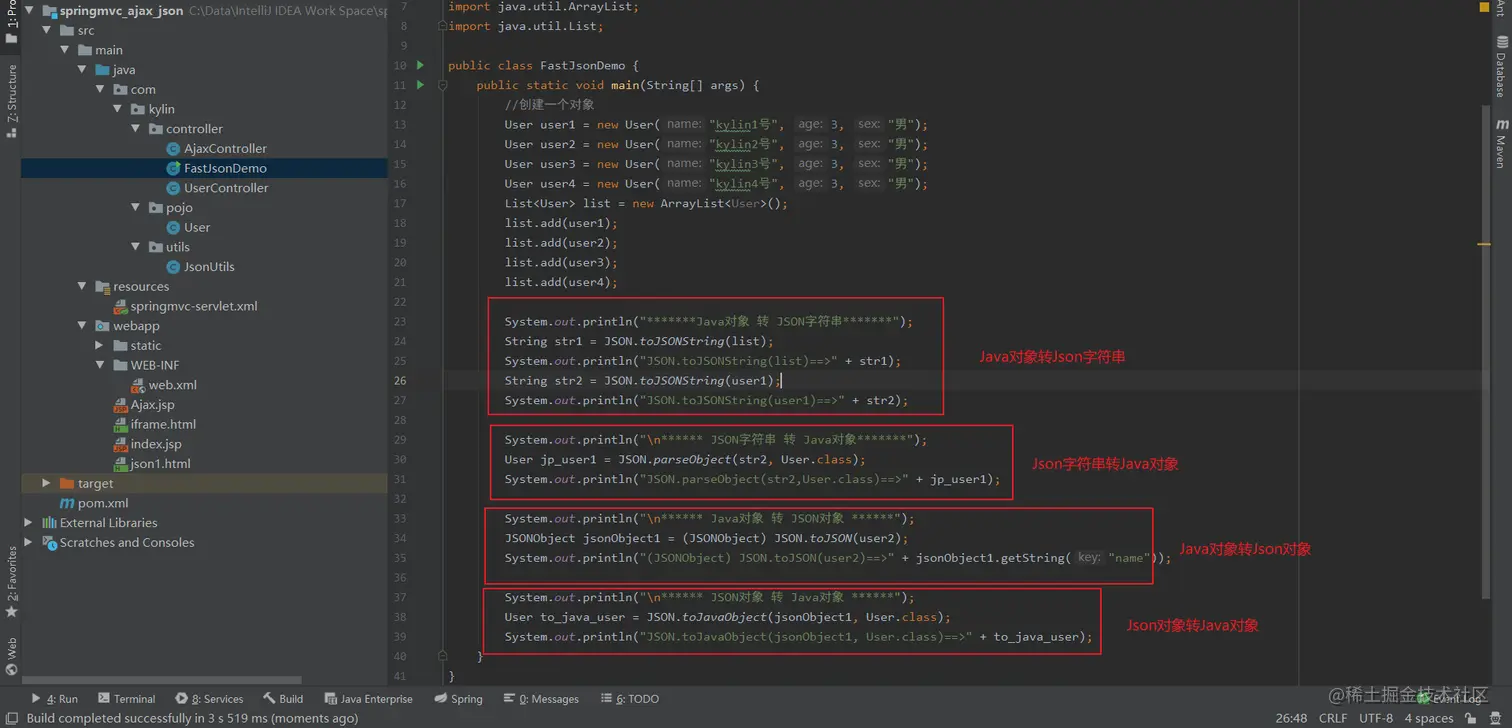Select Ajax.jsp file
The image size is (1512, 728).
(x=144, y=405)
